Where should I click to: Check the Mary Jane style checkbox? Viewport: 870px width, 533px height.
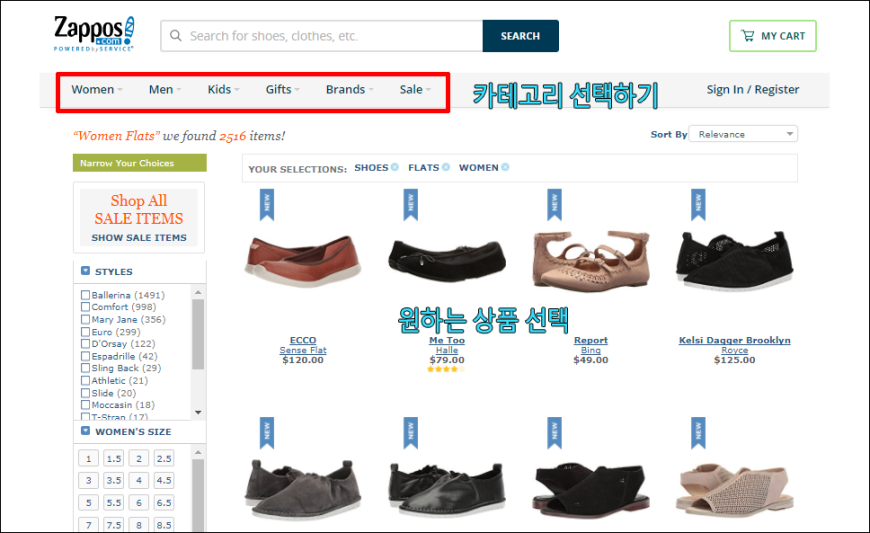click(x=85, y=319)
